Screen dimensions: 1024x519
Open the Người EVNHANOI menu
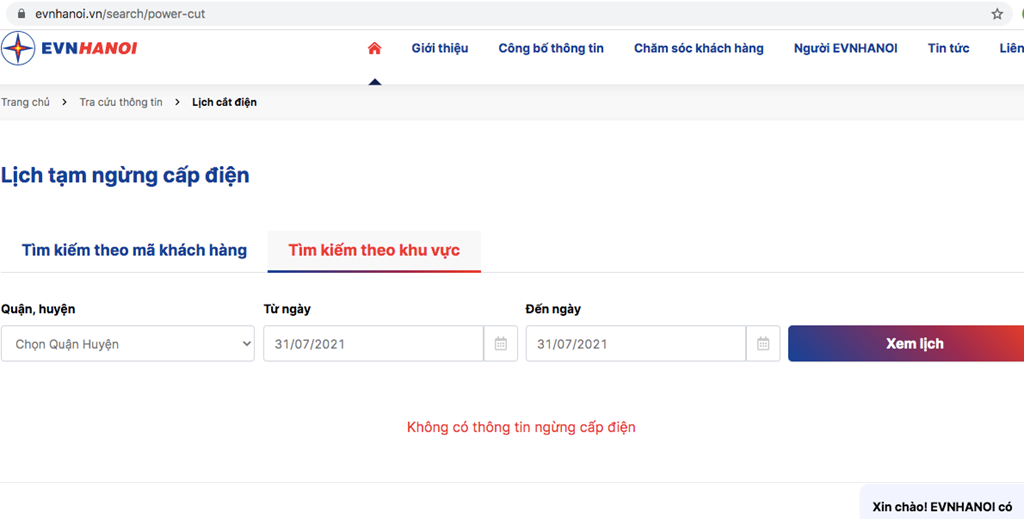[846, 48]
